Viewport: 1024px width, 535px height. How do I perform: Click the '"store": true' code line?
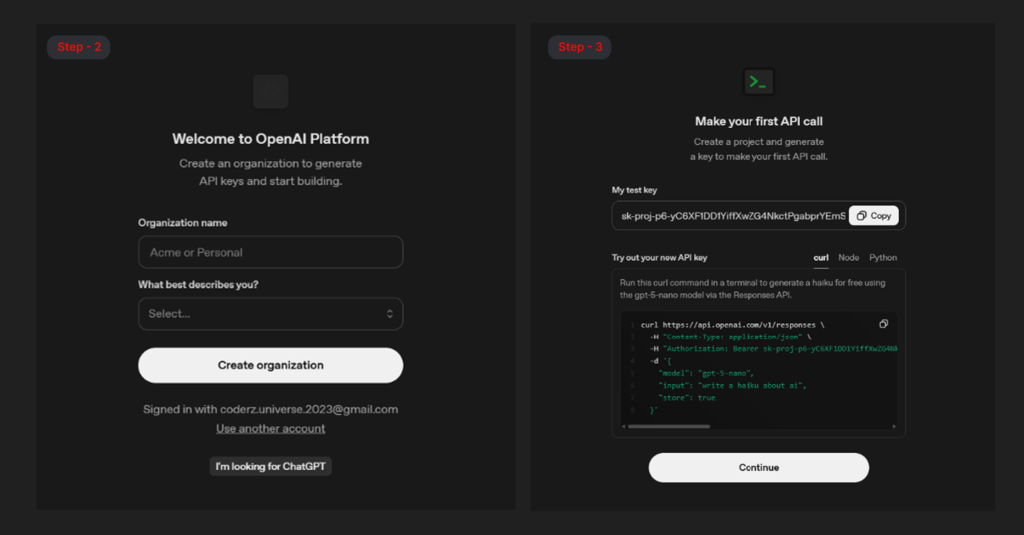pyautogui.click(x=686, y=397)
